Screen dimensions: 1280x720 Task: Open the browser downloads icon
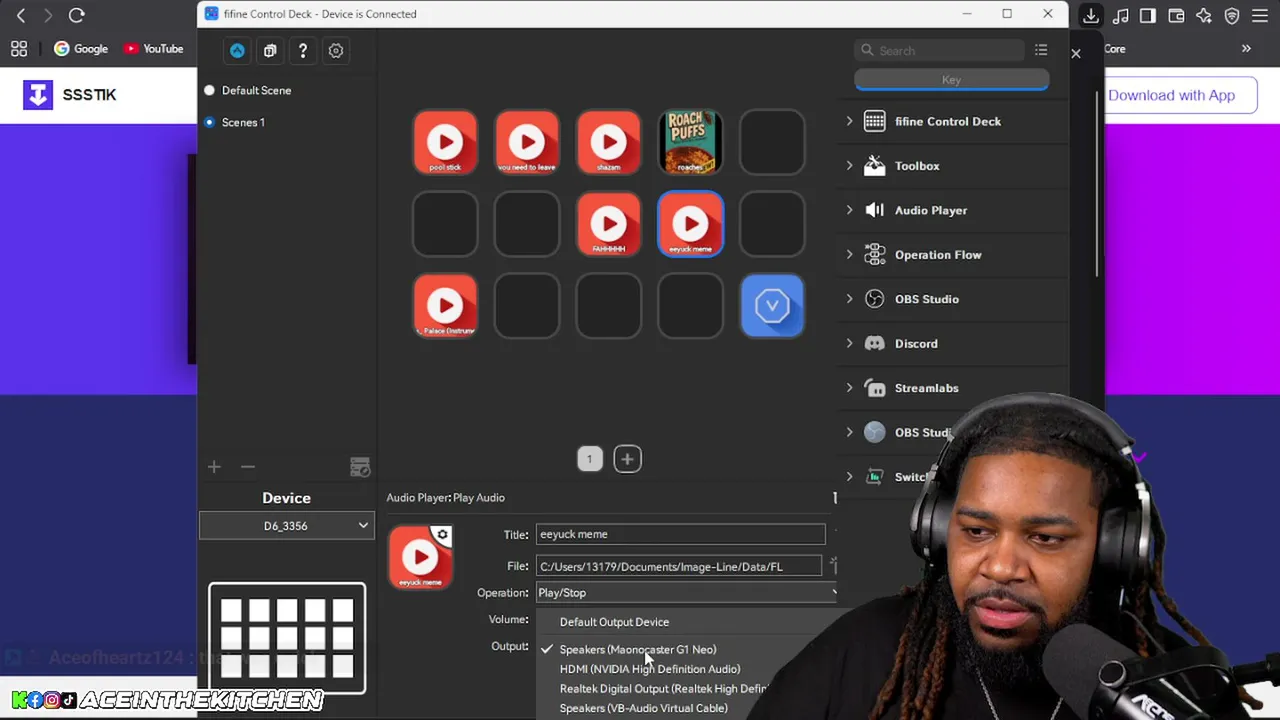1091,15
